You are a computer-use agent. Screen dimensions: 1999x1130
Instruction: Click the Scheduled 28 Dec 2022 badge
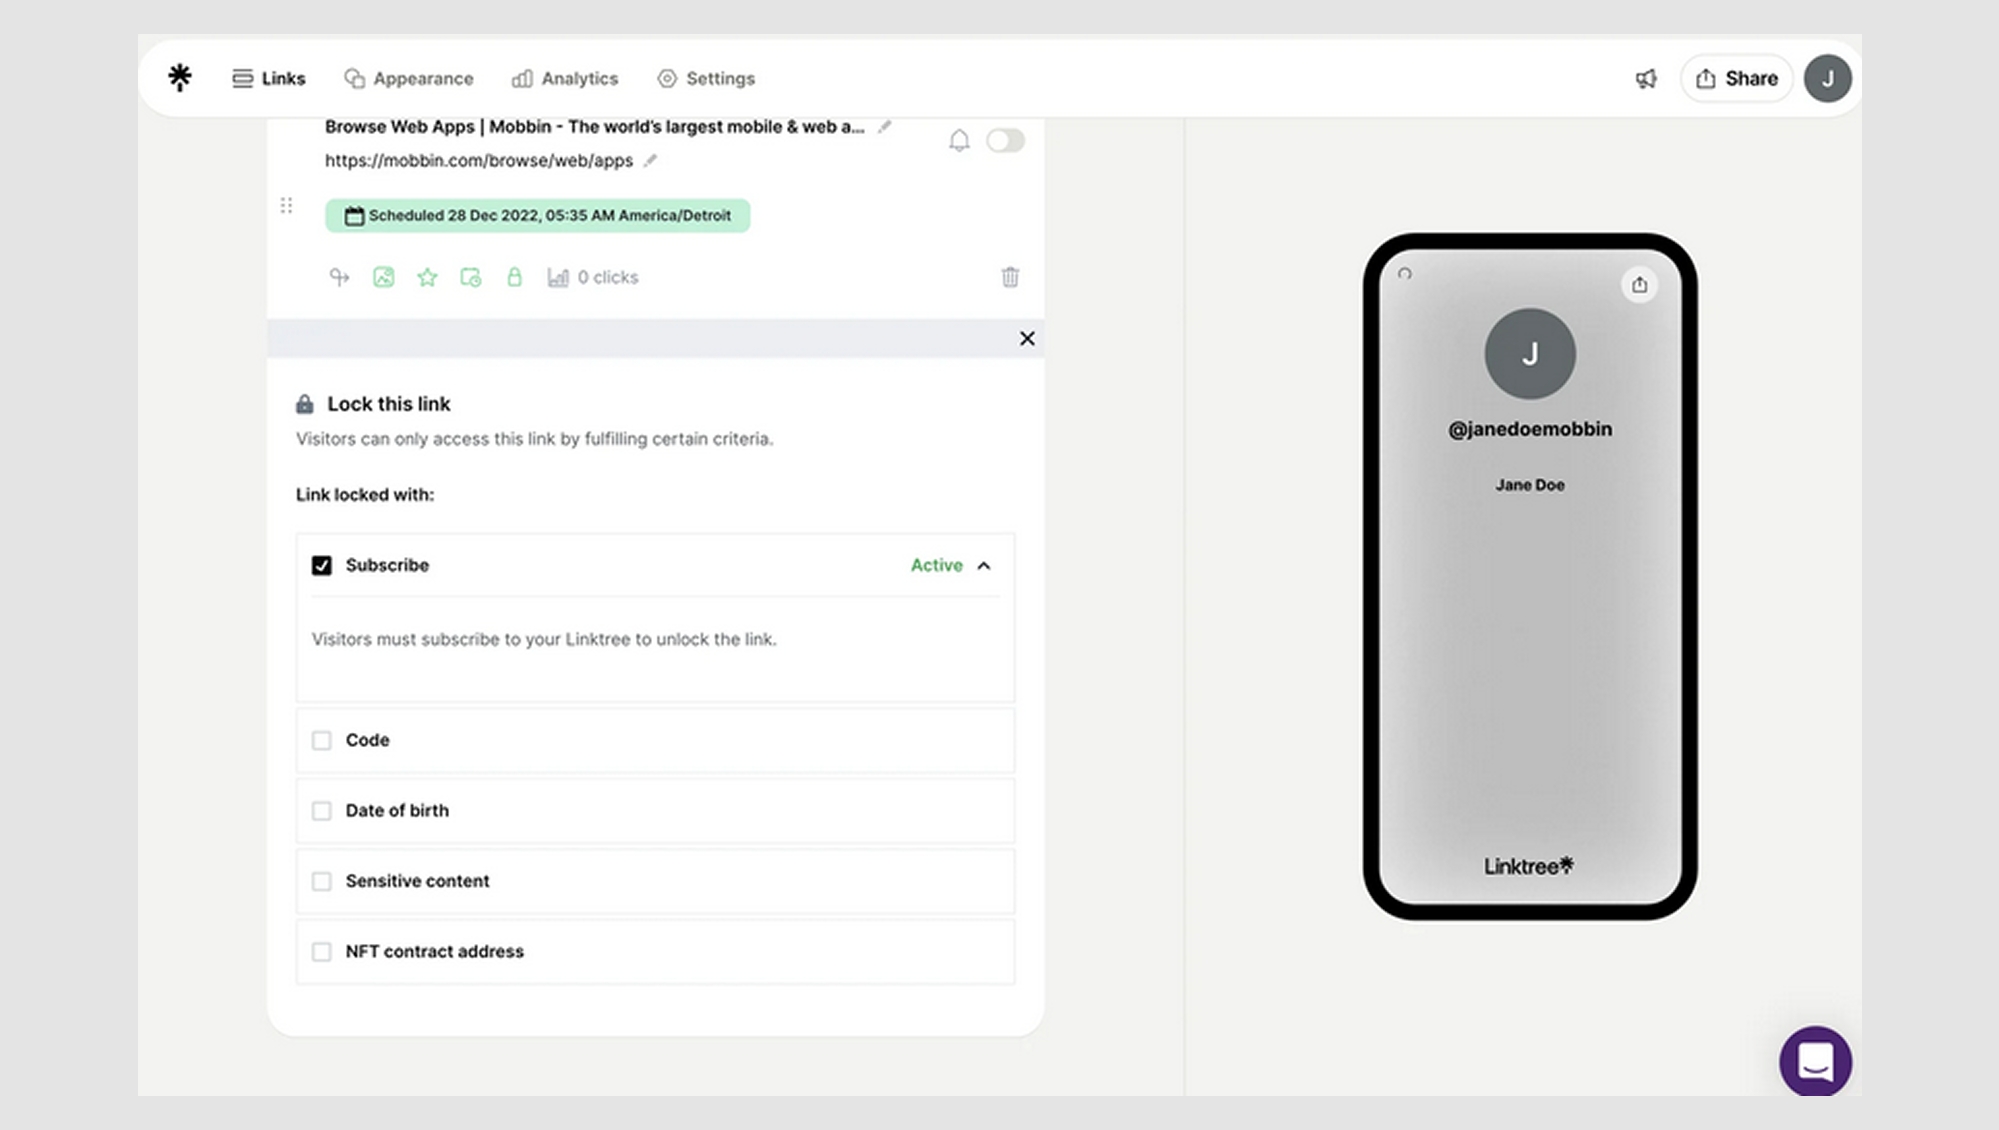pos(538,216)
